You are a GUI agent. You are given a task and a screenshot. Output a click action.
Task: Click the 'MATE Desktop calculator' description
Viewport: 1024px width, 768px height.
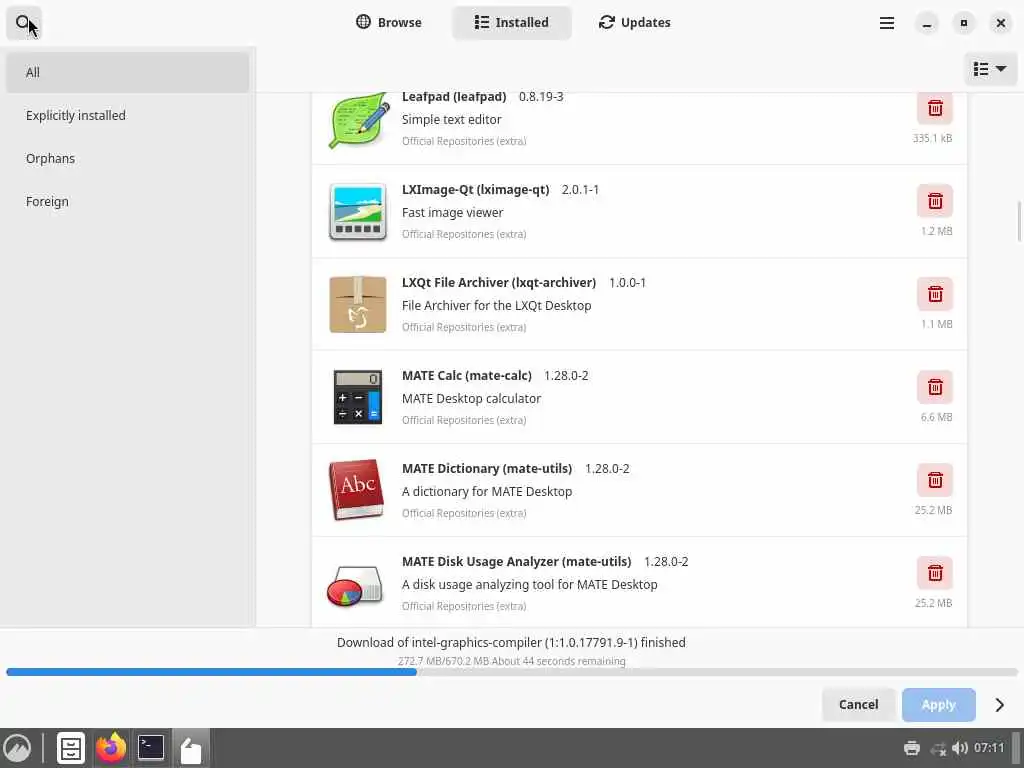[x=472, y=398]
